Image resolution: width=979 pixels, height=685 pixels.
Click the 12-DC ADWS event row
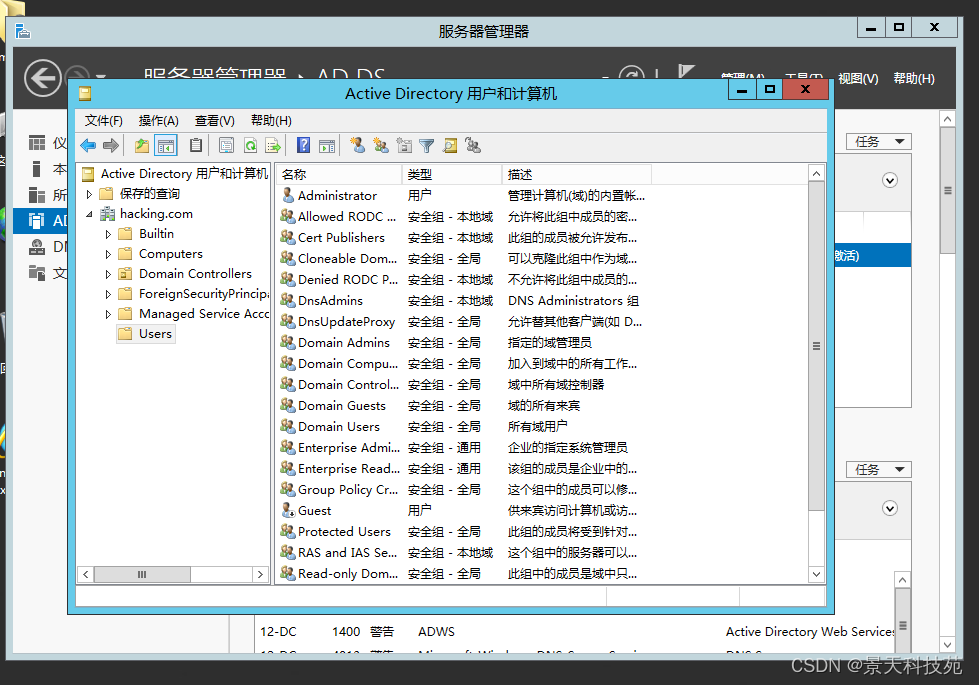click(574, 632)
